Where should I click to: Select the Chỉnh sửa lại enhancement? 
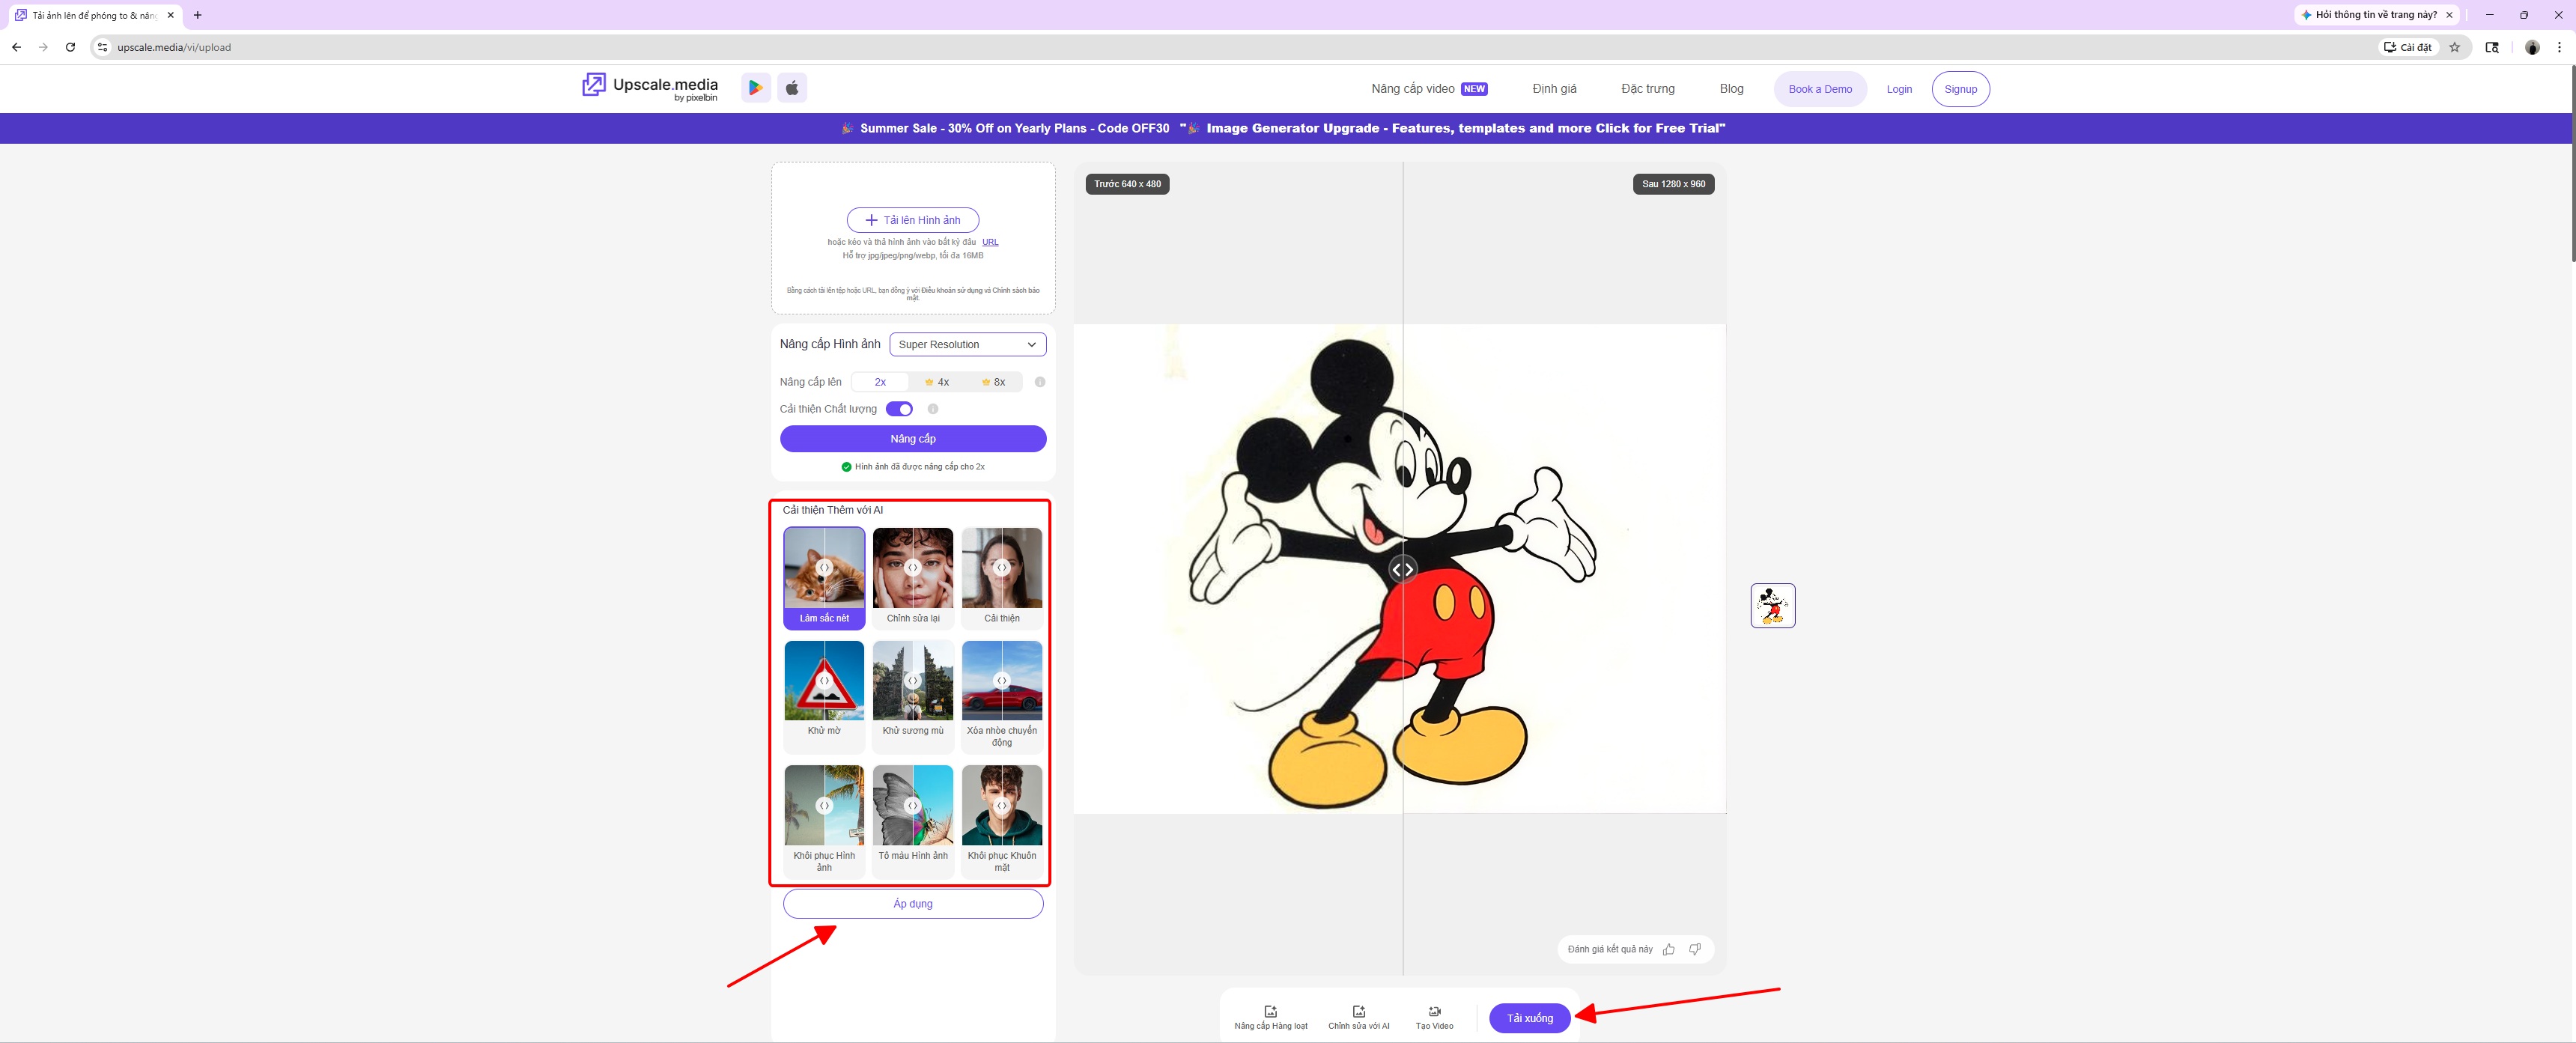[913, 578]
